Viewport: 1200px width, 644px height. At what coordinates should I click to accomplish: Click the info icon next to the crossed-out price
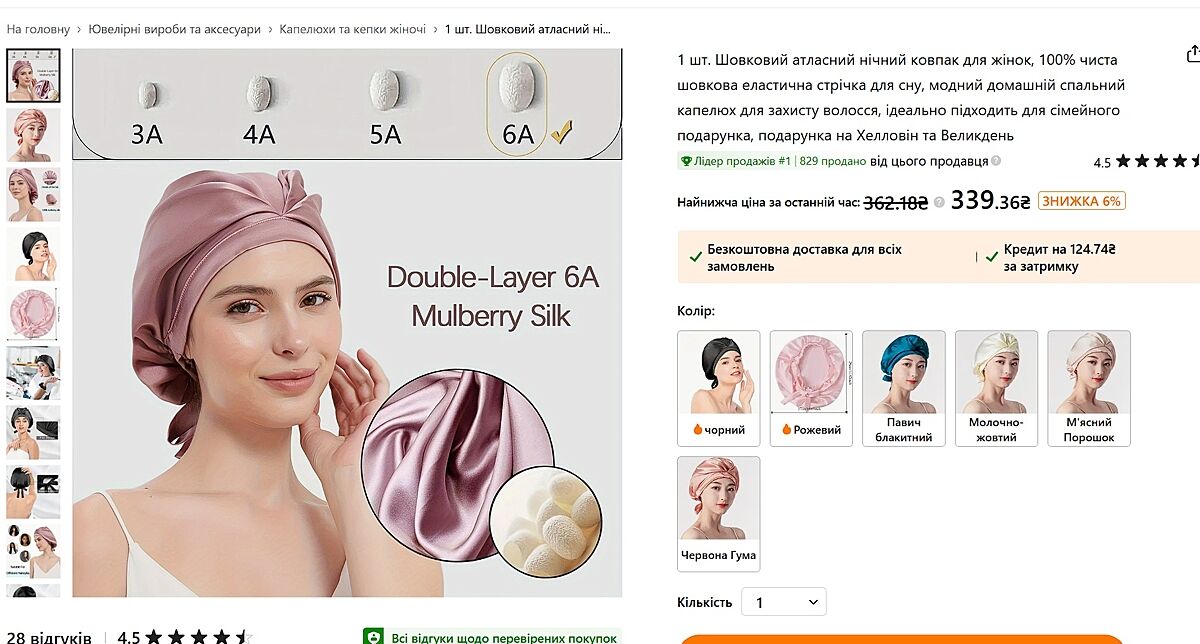(939, 202)
